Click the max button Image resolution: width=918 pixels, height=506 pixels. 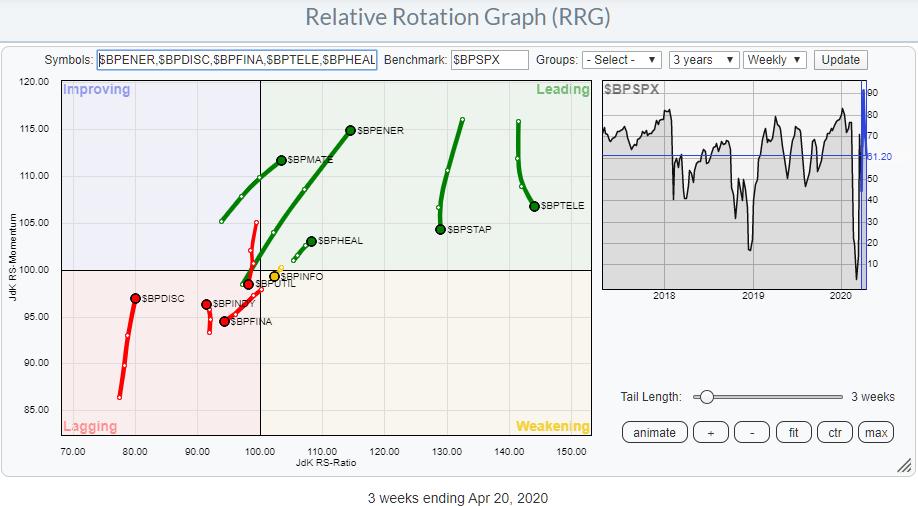[x=875, y=433]
